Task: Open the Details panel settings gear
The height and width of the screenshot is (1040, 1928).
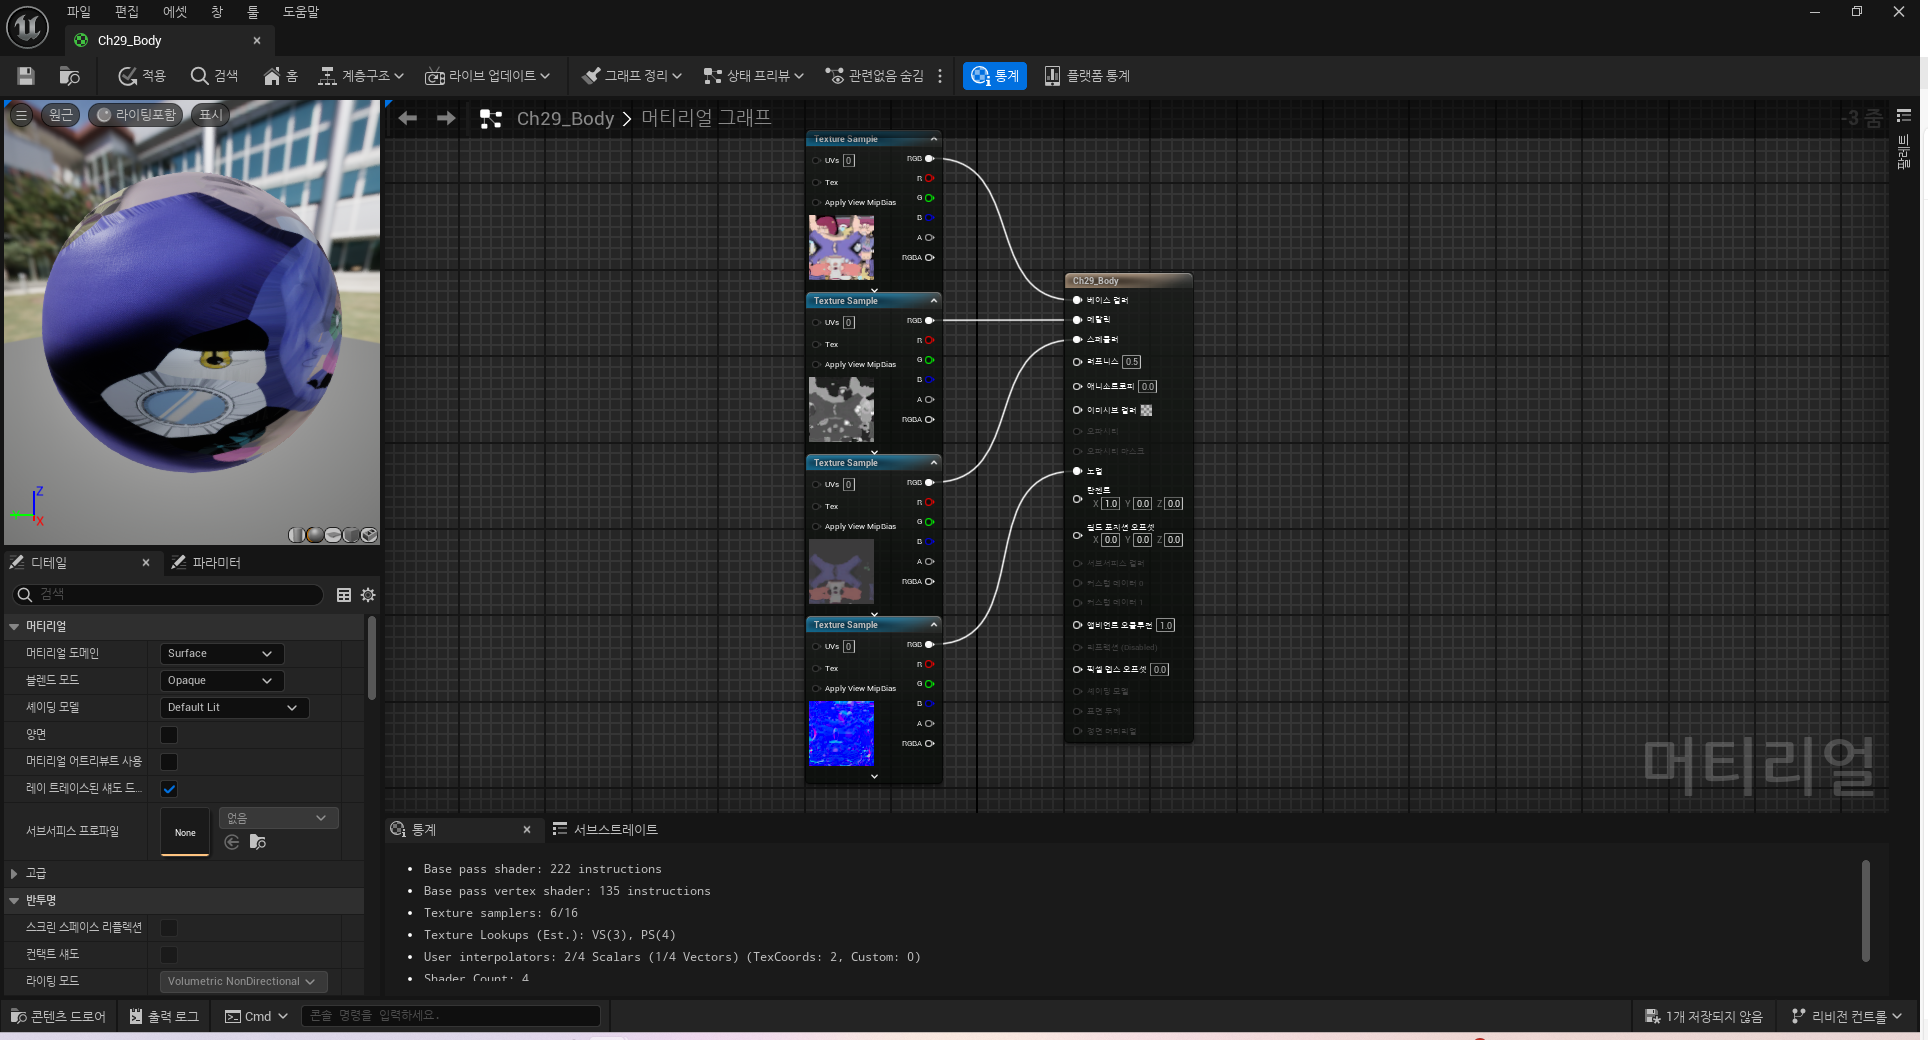Action: pos(368,595)
